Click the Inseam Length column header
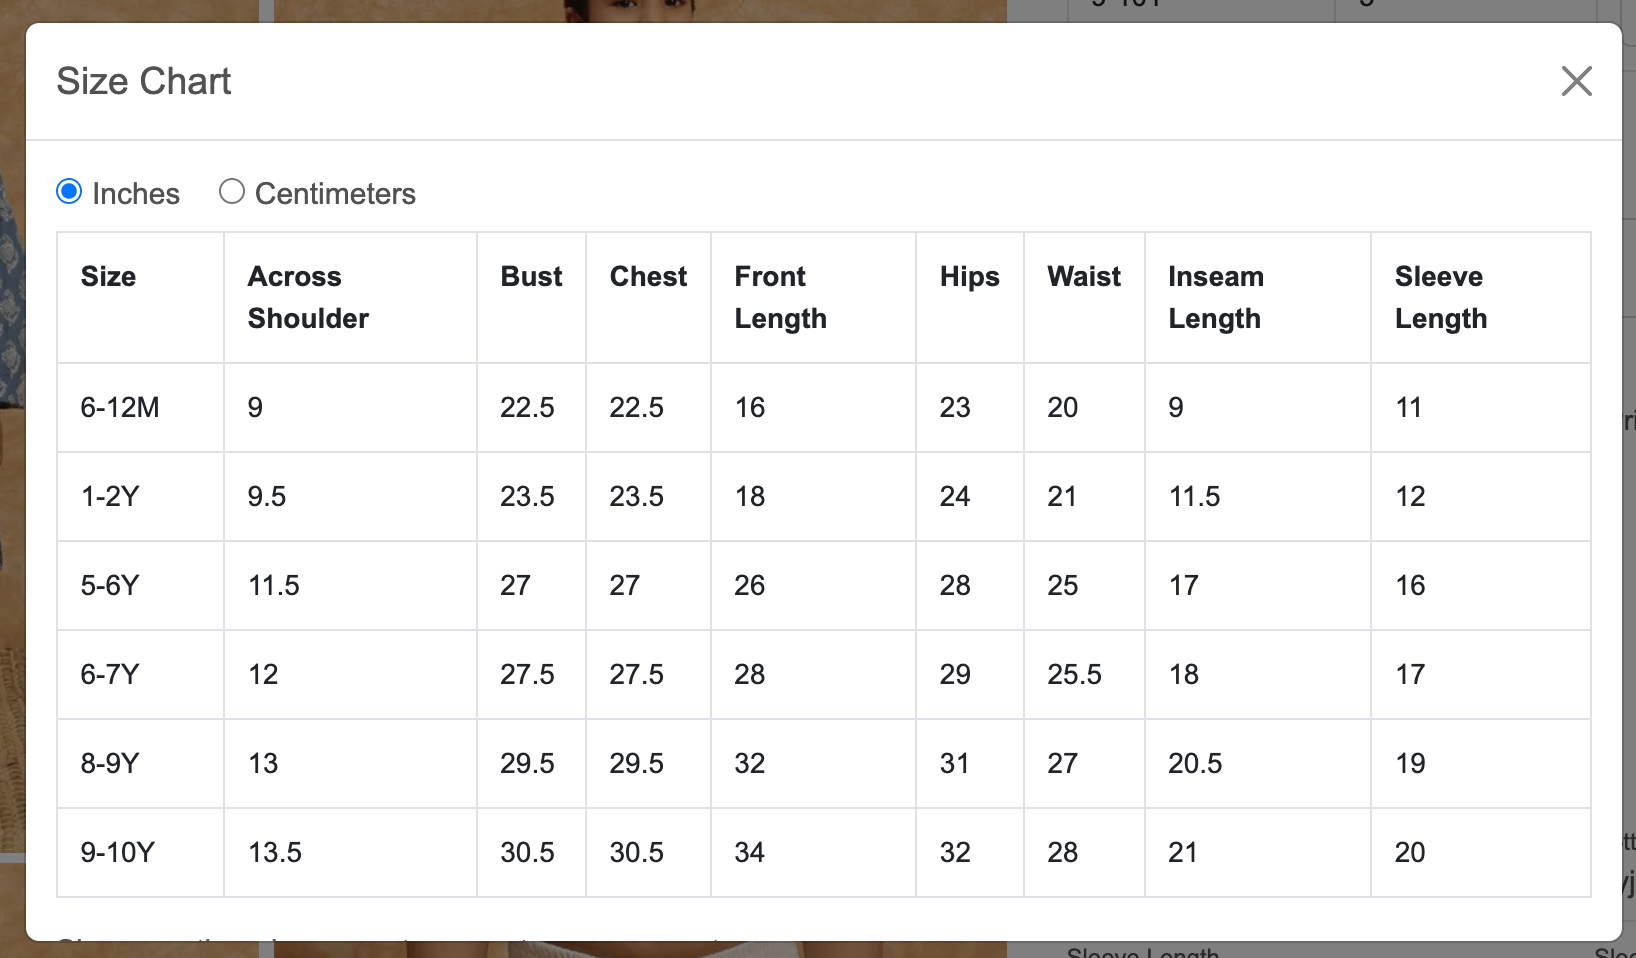 pos(1216,297)
